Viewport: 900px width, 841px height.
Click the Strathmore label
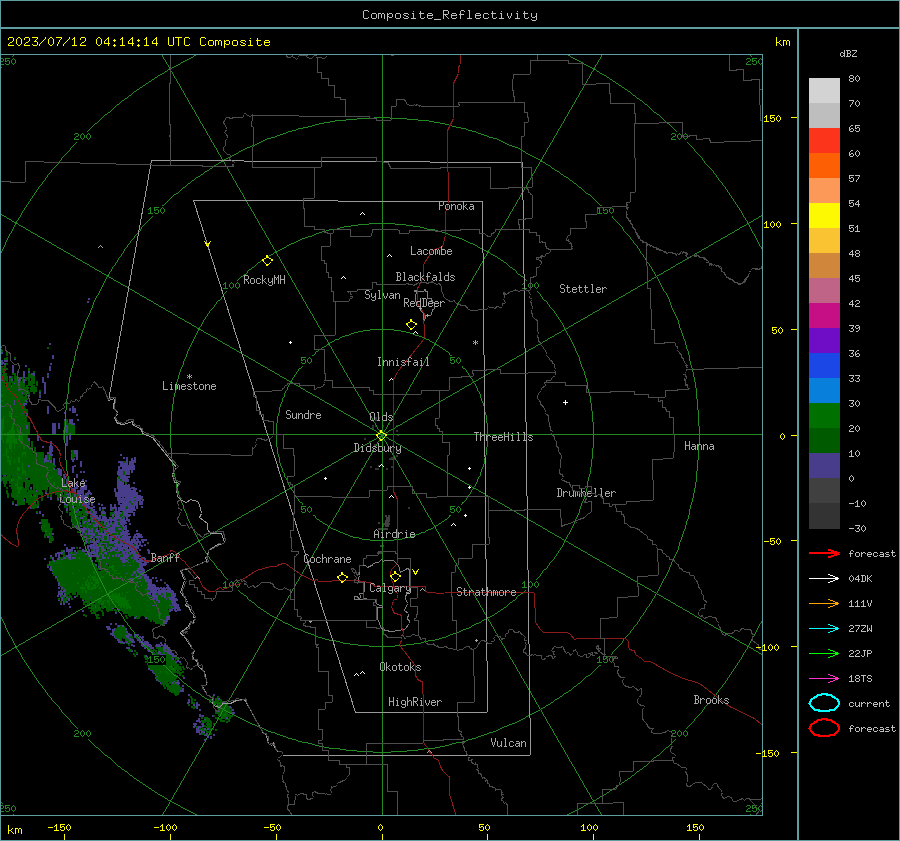pyautogui.click(x=486, y=592)
